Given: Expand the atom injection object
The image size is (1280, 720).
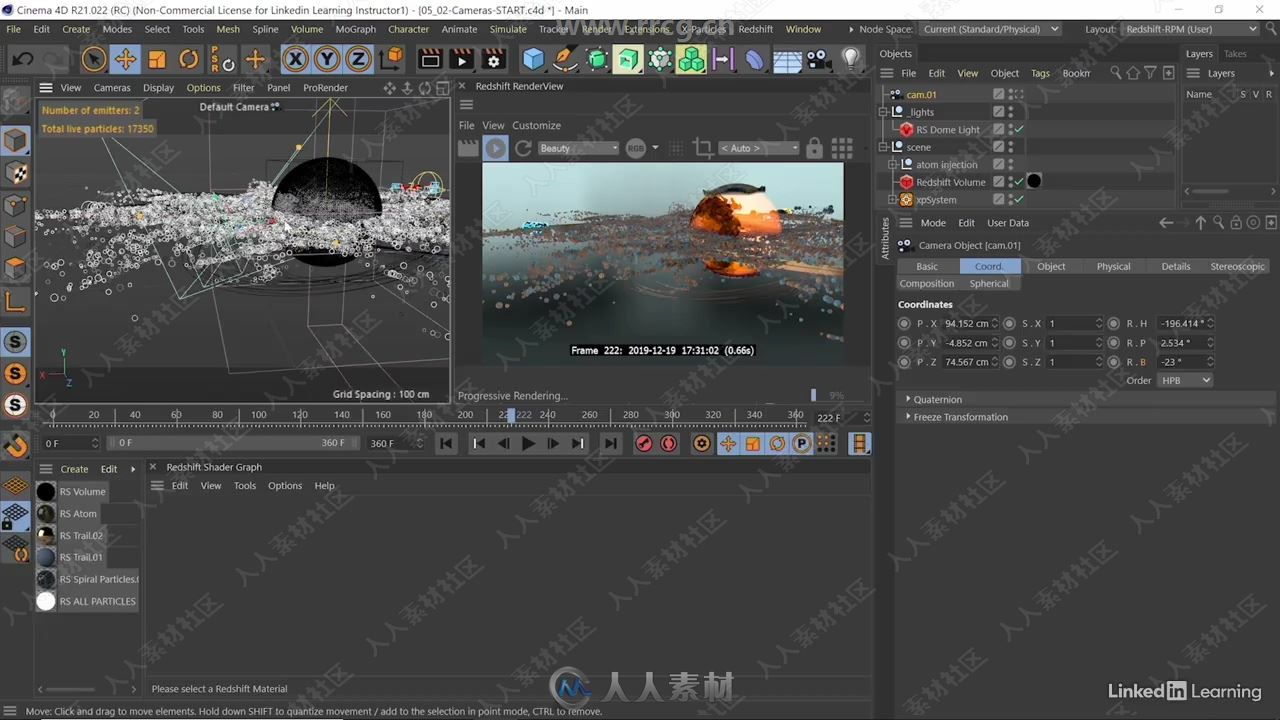Looking at the screenshot, I should click(x=893, y=165).
